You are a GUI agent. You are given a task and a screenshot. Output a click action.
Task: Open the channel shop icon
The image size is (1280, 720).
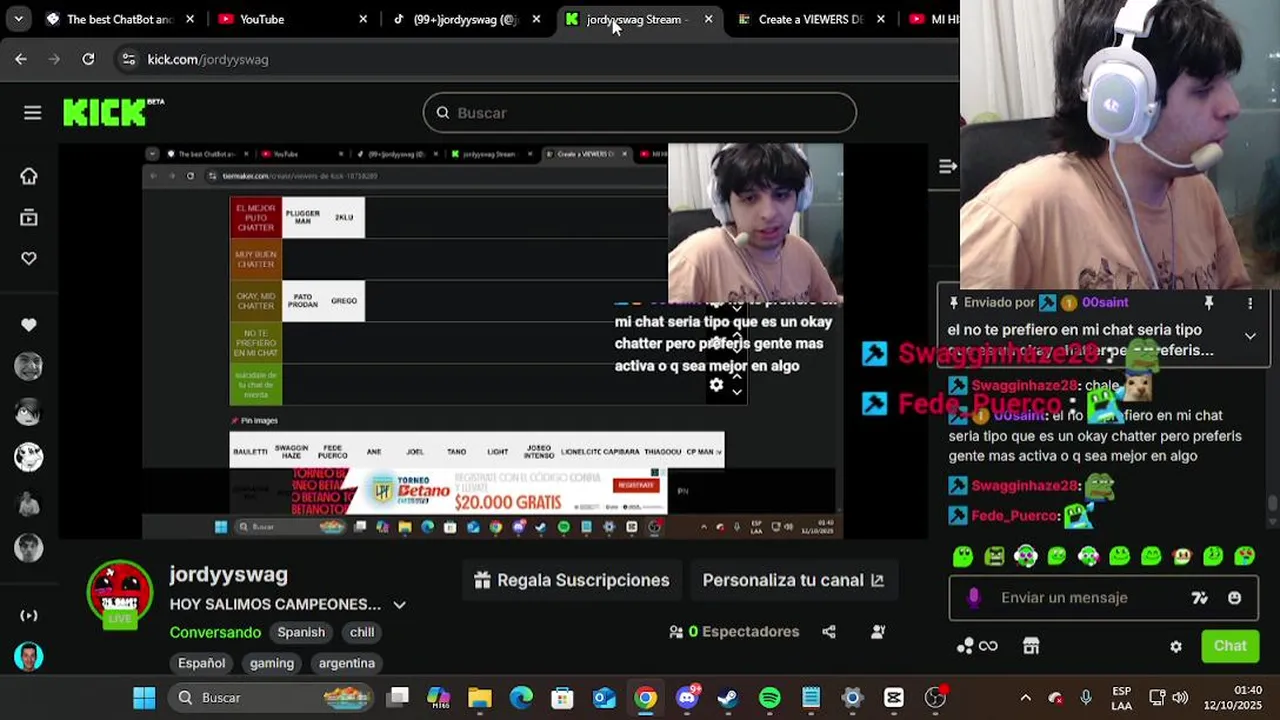click(x=1031, y=646)
